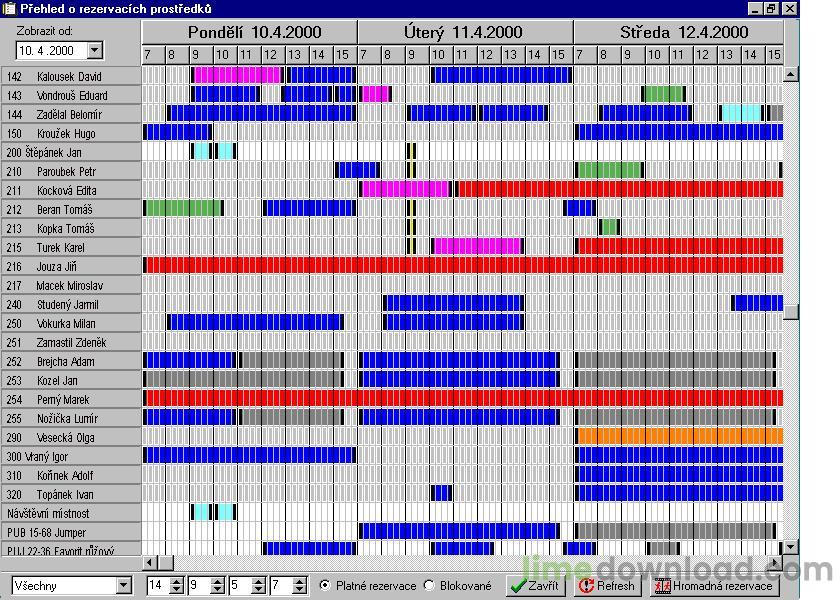
Task: Click the spinner field showing 9
Action: coord(199,585)
